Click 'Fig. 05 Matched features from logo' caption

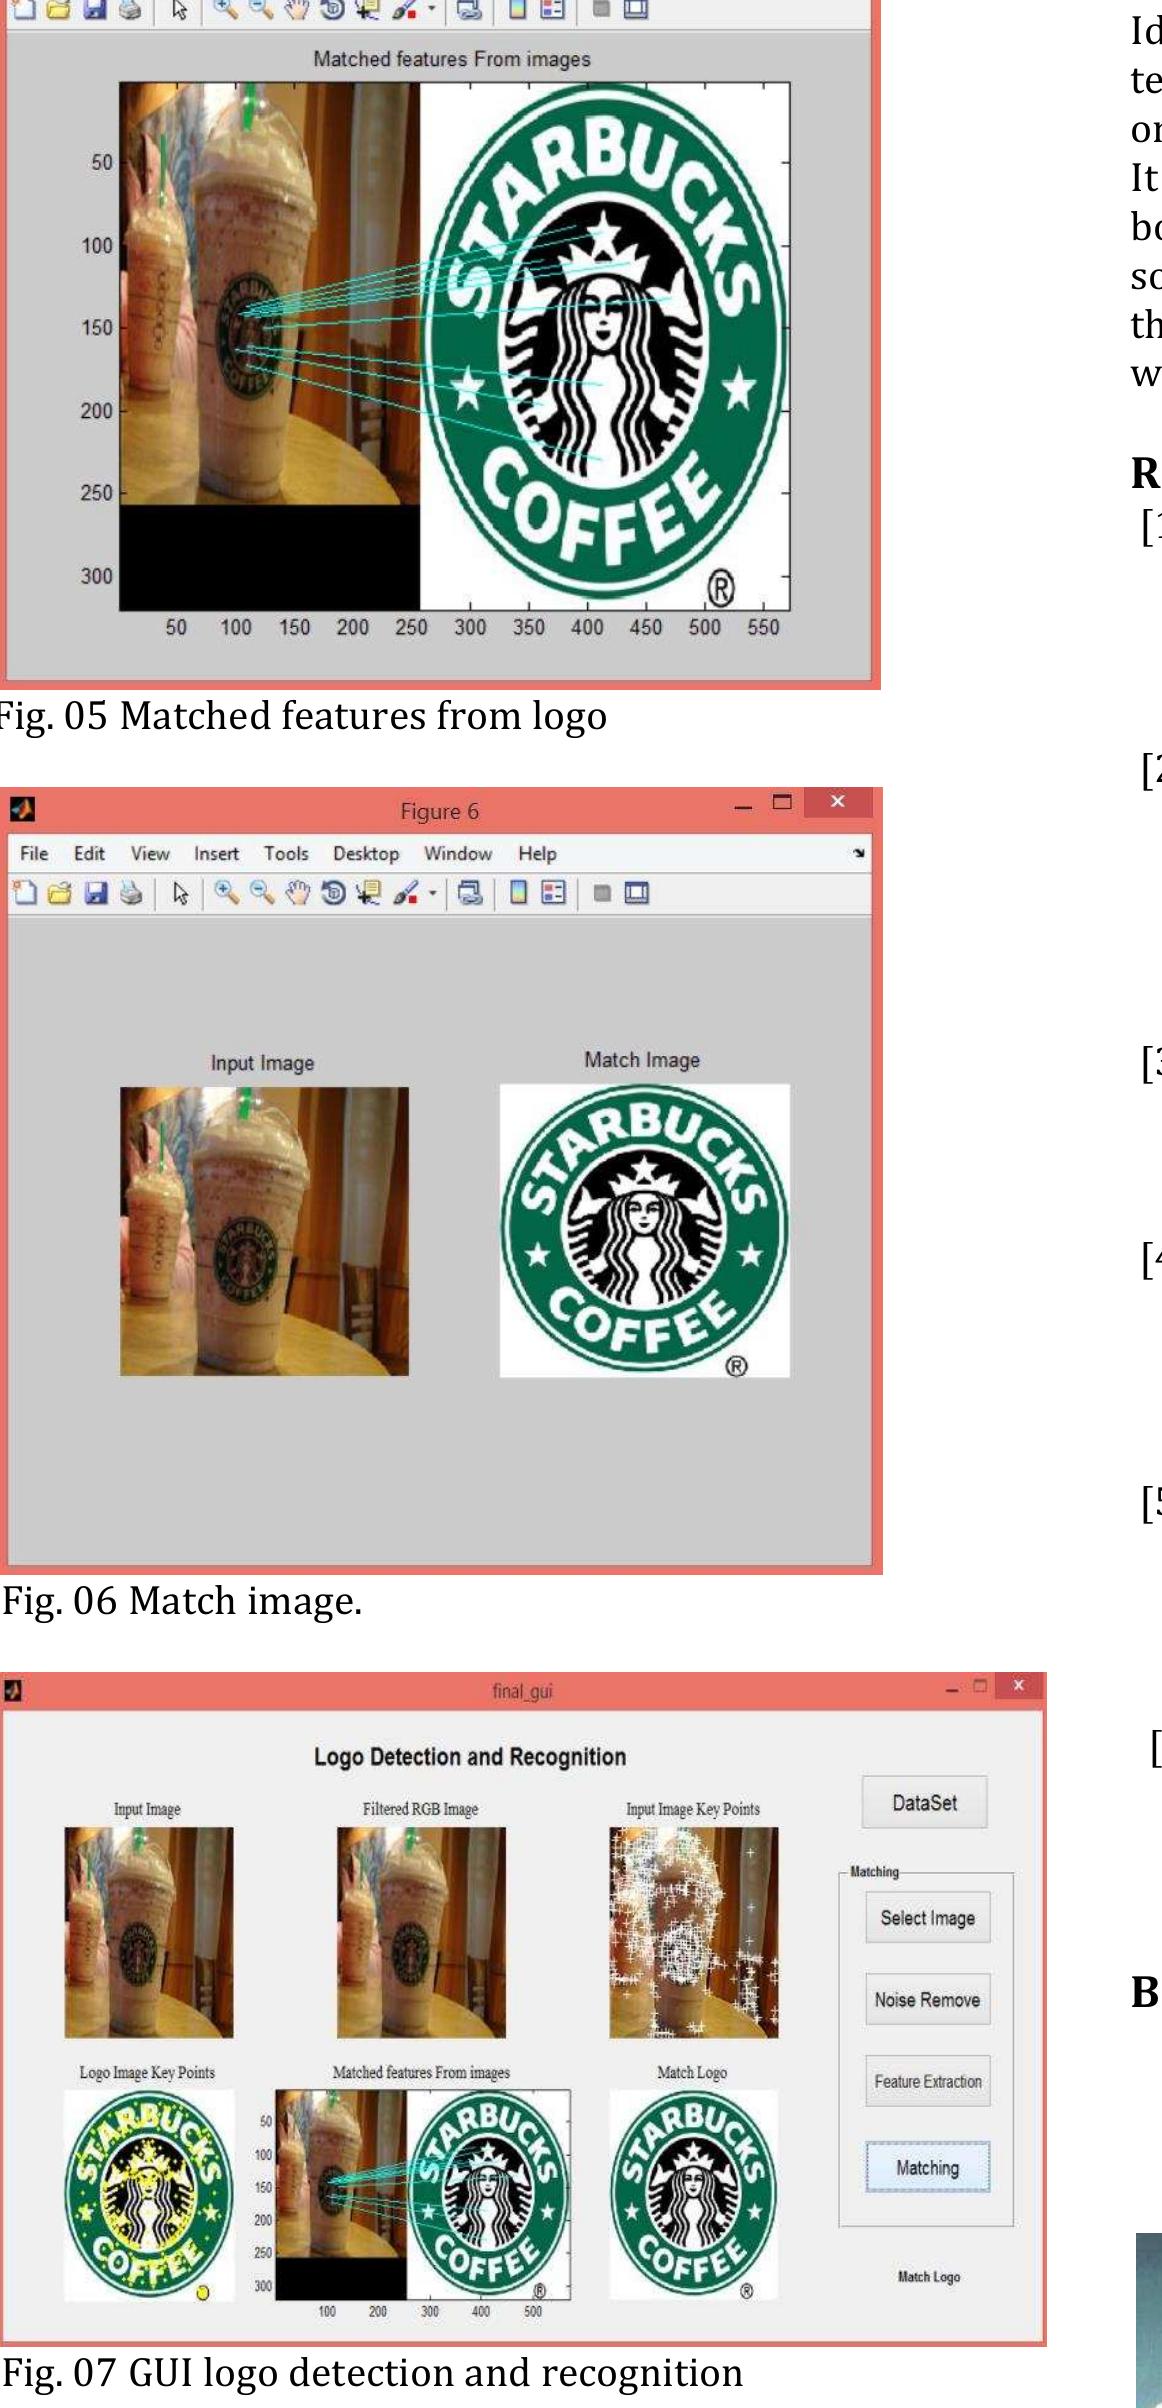tap(302, 716)
